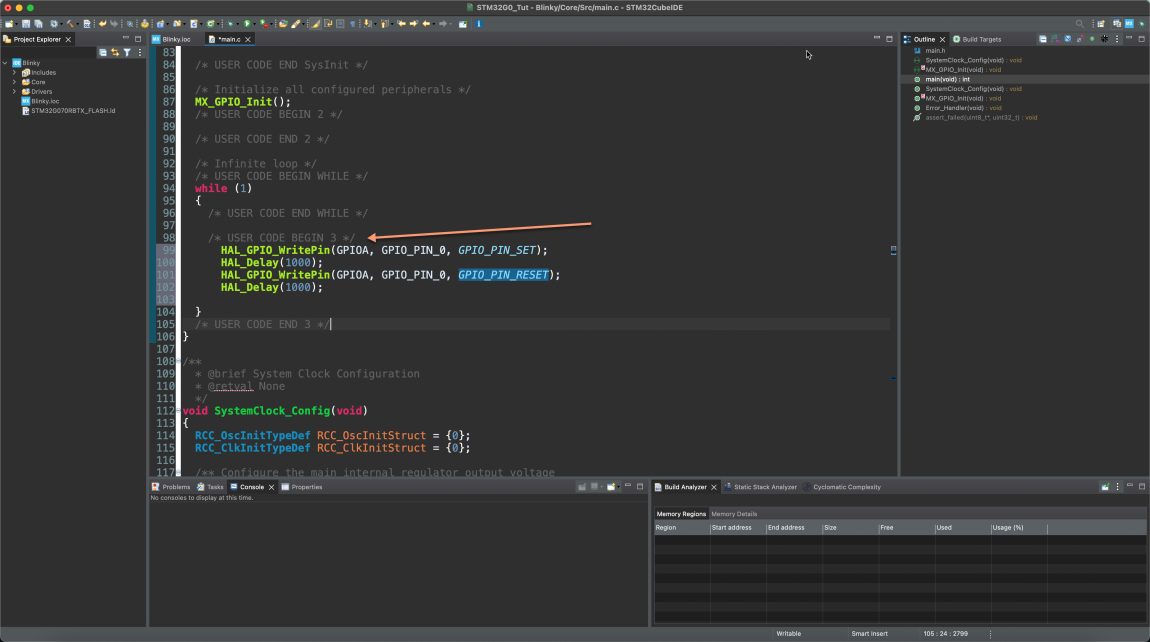Viewport: 1150px width, 642px height.
Task: Click the Build Analyzer refresh icon
Action: (1105, 486)
